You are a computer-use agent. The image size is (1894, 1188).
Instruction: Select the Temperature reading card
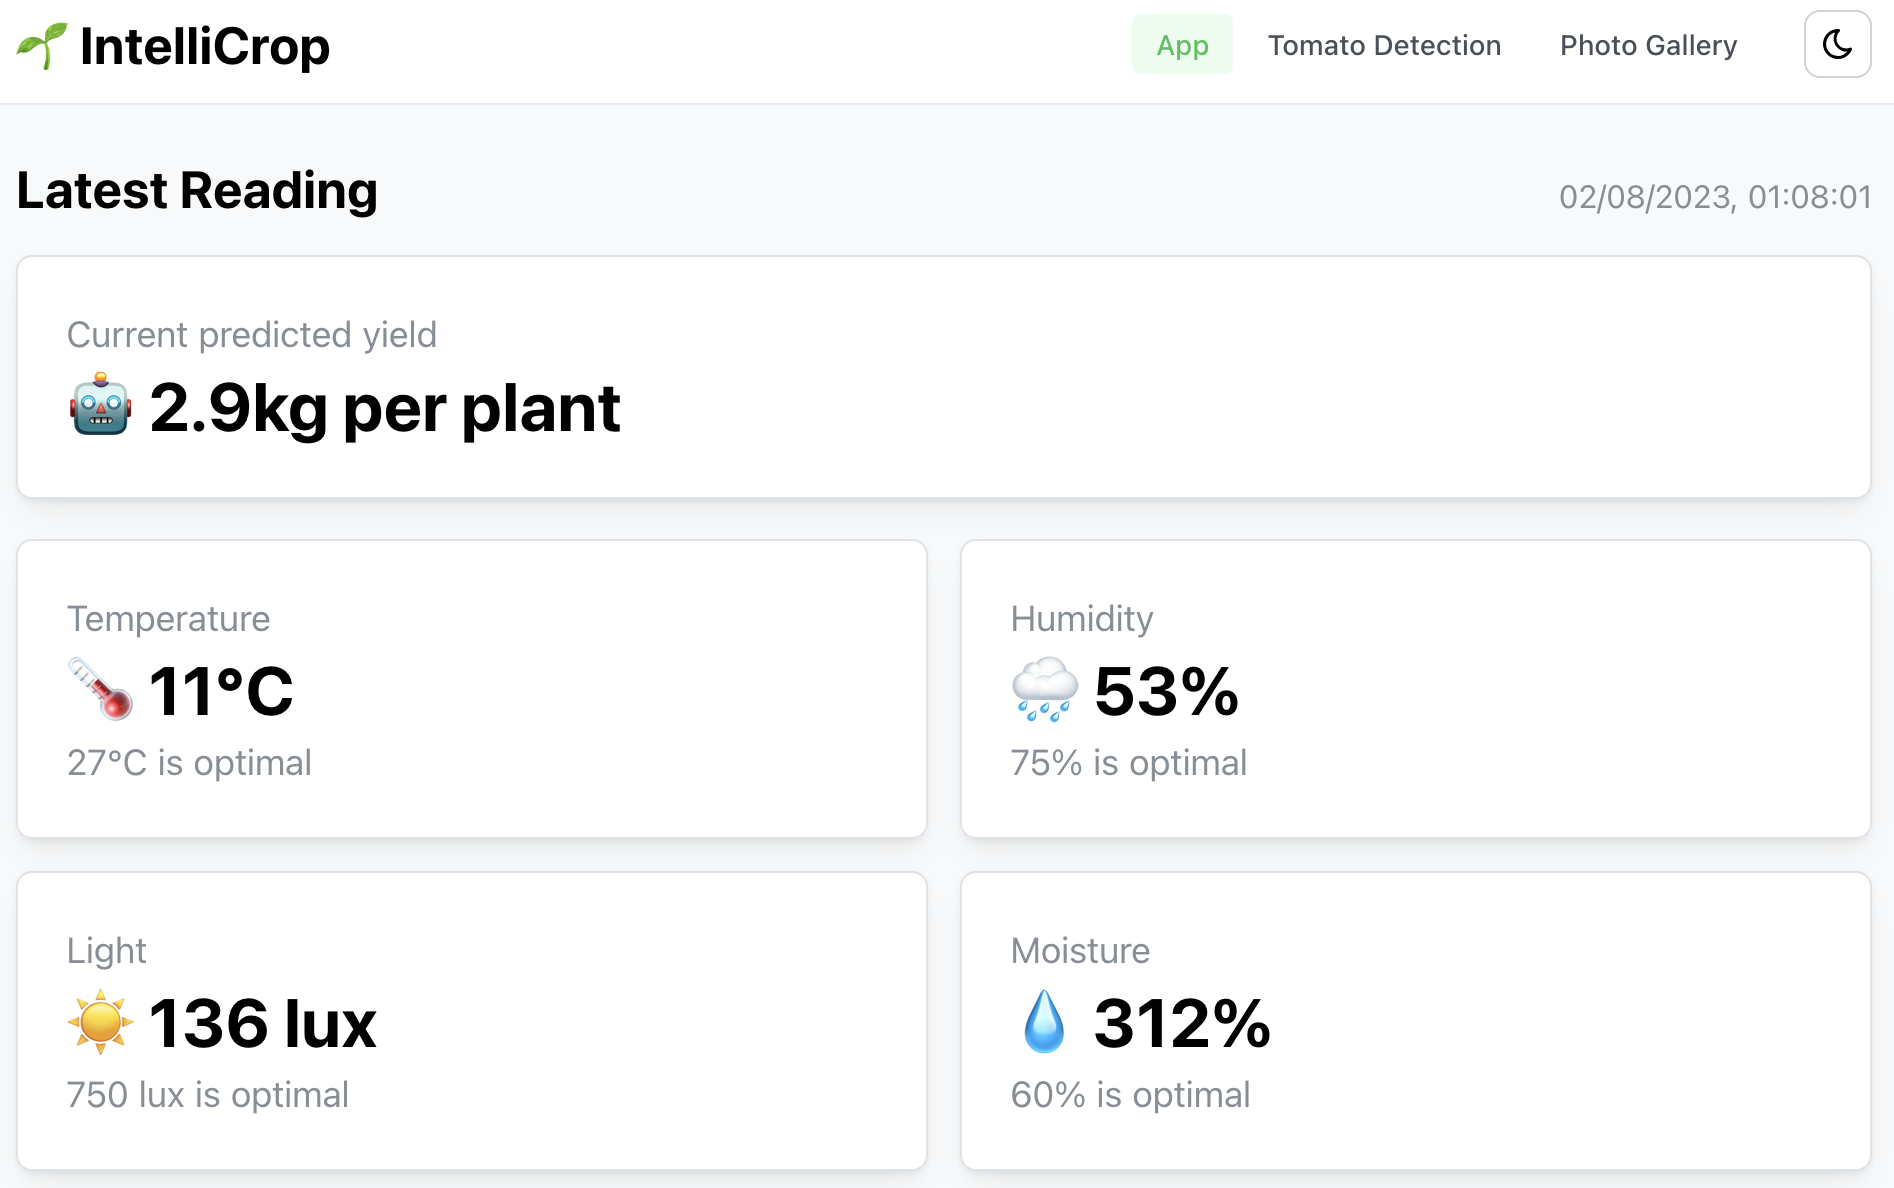(470, 689)
